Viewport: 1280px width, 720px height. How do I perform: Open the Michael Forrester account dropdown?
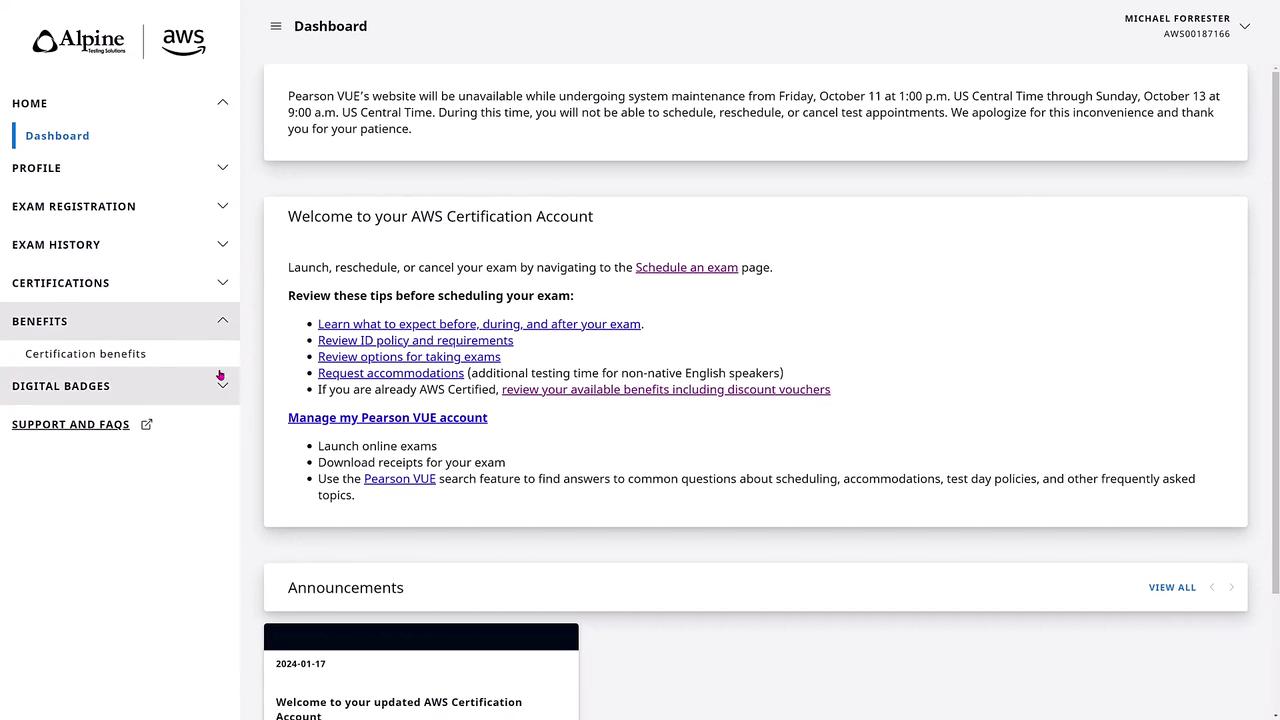[1244, 26]
